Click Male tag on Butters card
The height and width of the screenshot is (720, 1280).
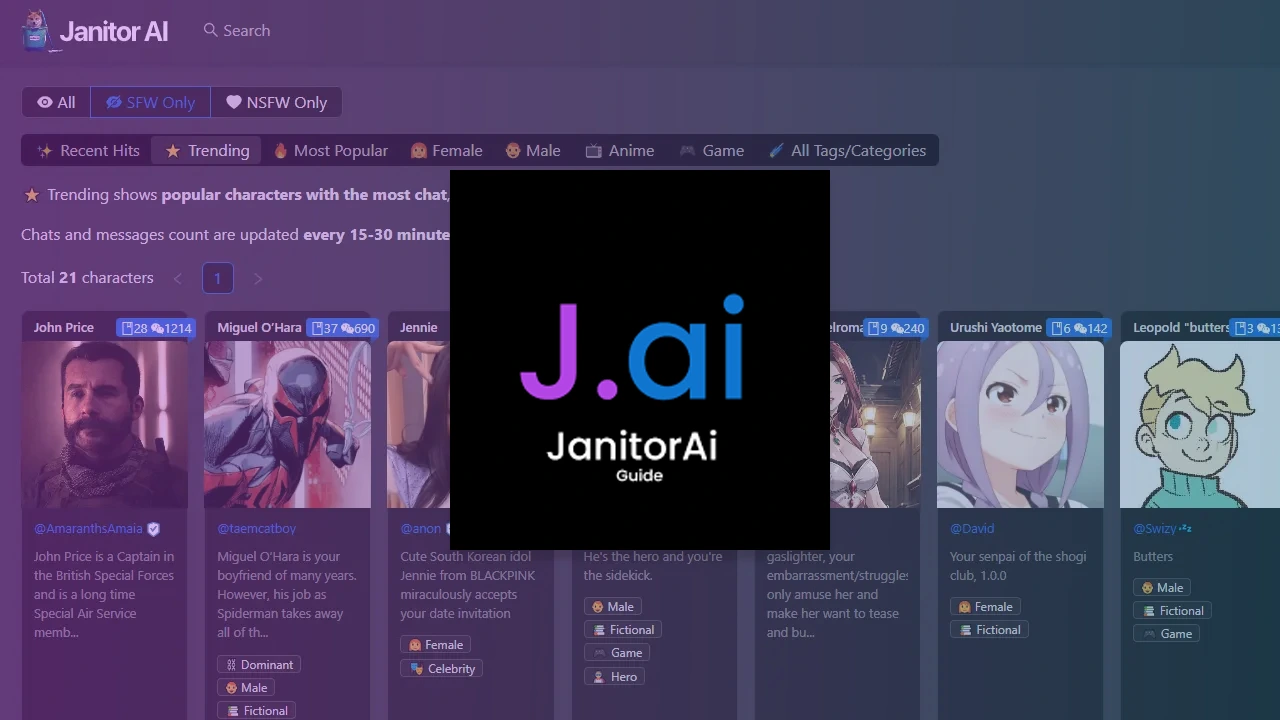(x=1162, y=588)
